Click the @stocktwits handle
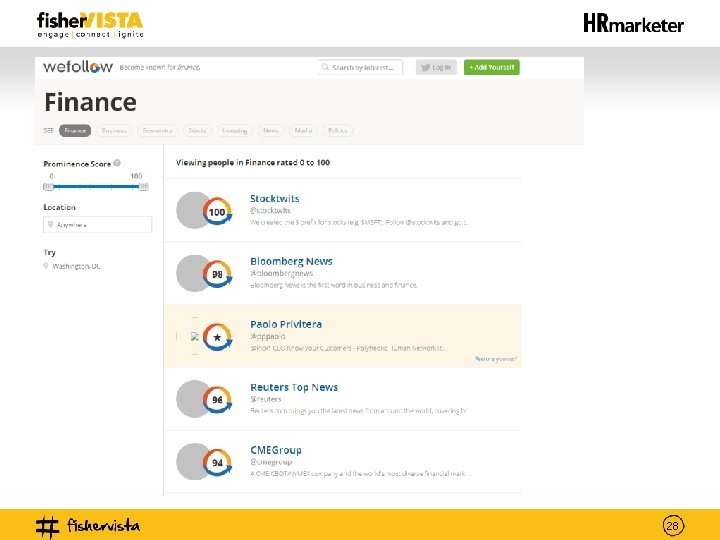 (x=270, y=210)
